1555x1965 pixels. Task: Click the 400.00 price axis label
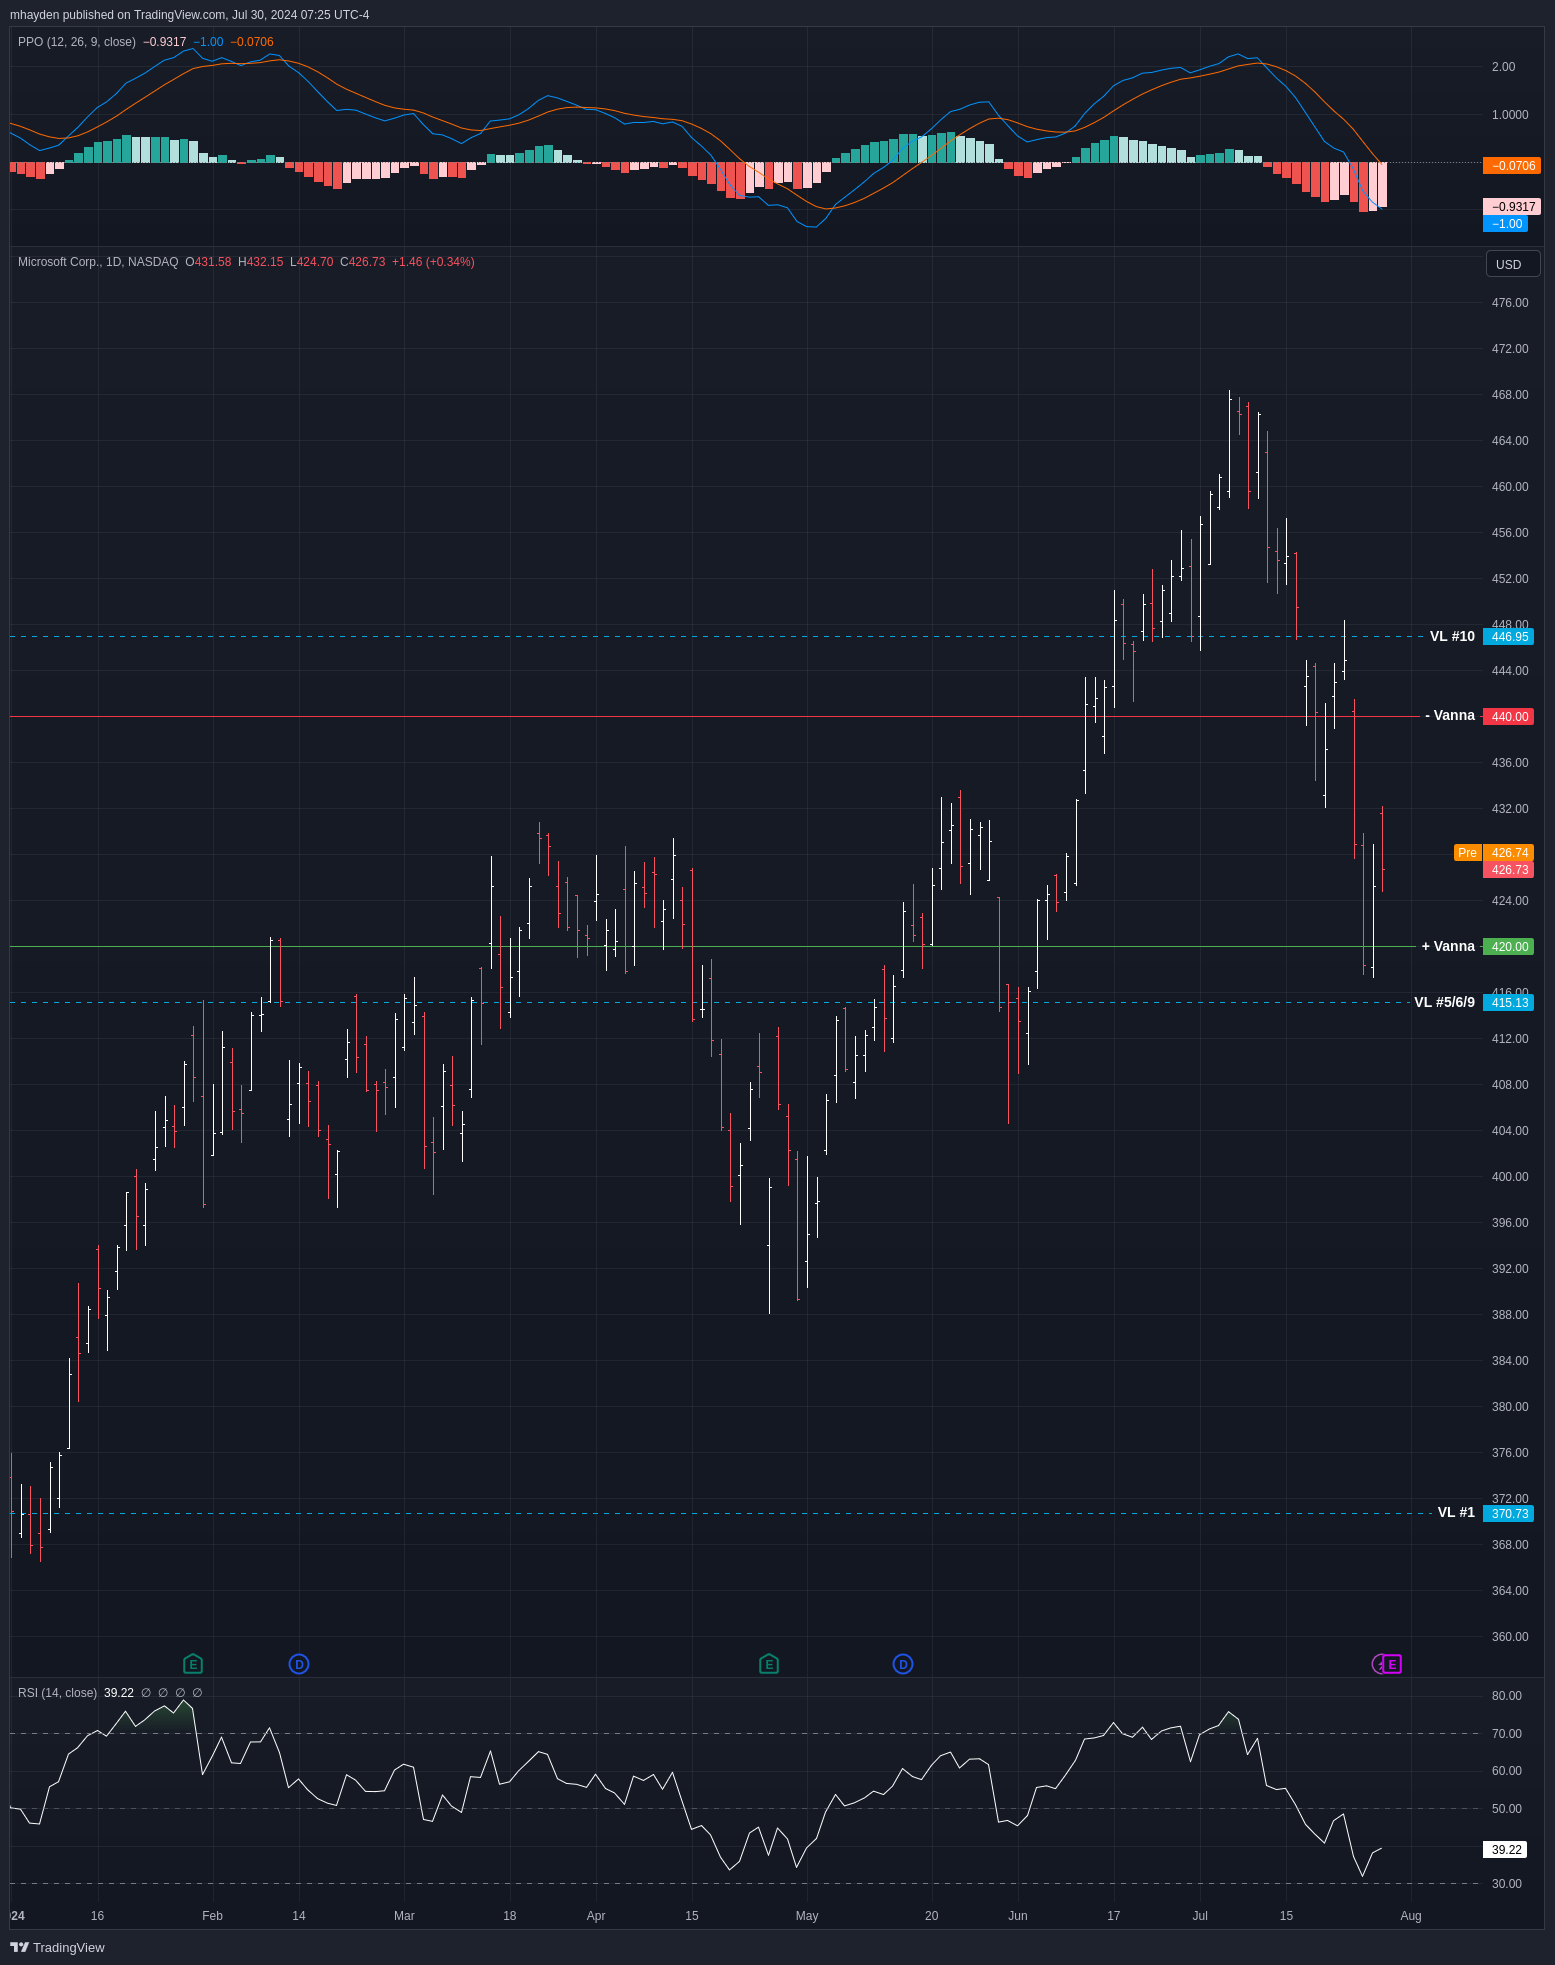(x=1510, y=1177)
